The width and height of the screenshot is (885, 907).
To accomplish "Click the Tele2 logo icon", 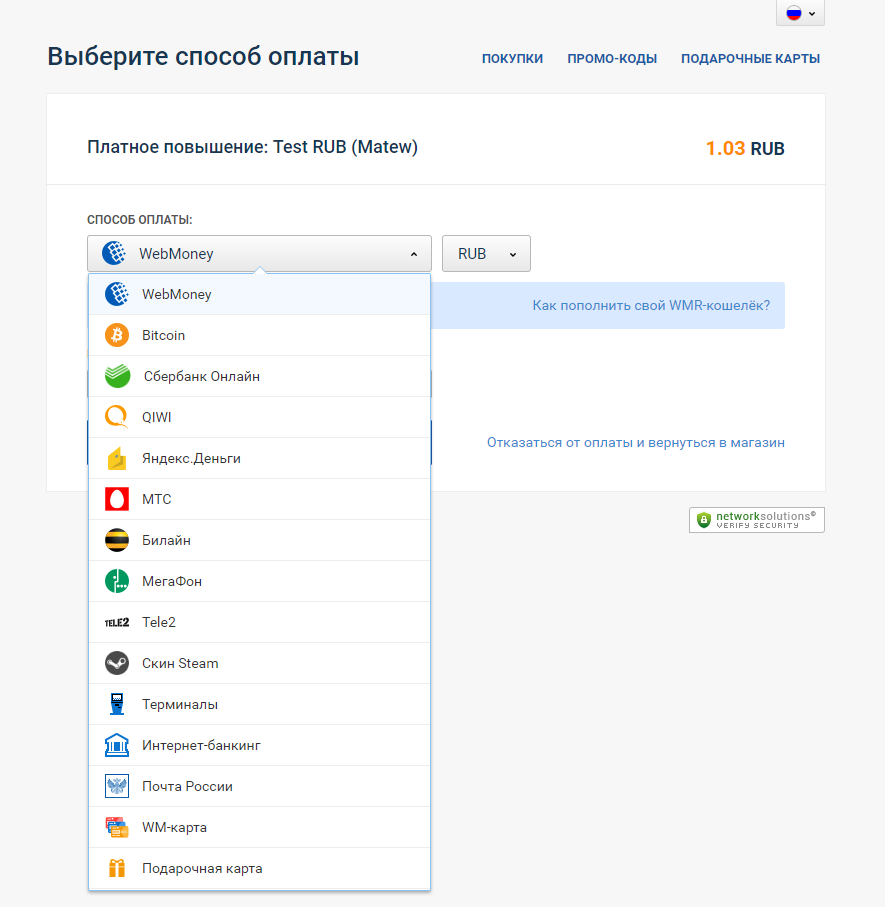I will pos(117,622).
